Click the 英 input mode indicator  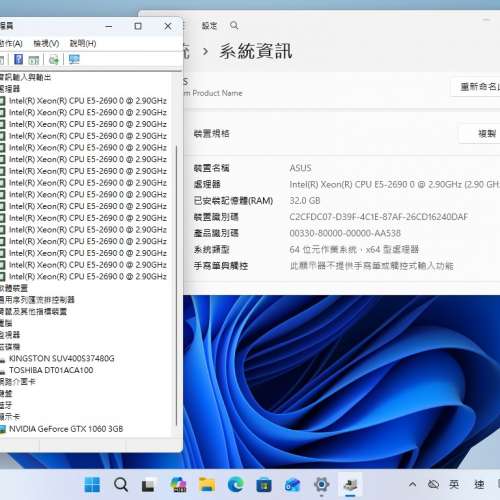[454, 484]
